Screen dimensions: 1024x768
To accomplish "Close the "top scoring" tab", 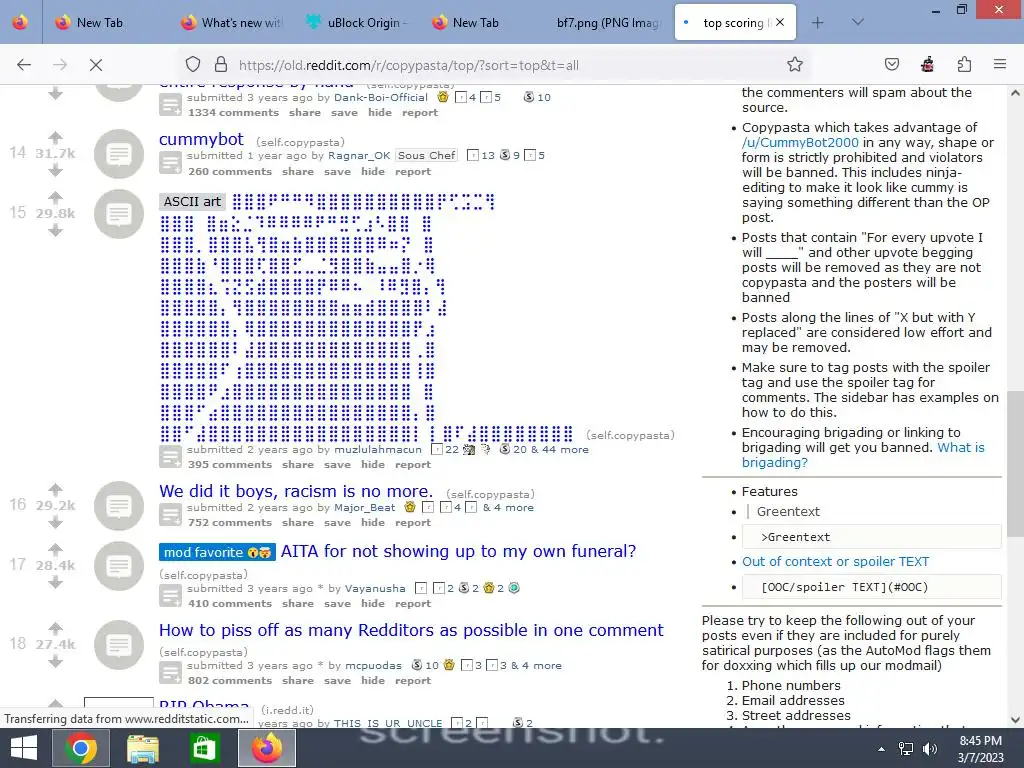I will point(780,23).
